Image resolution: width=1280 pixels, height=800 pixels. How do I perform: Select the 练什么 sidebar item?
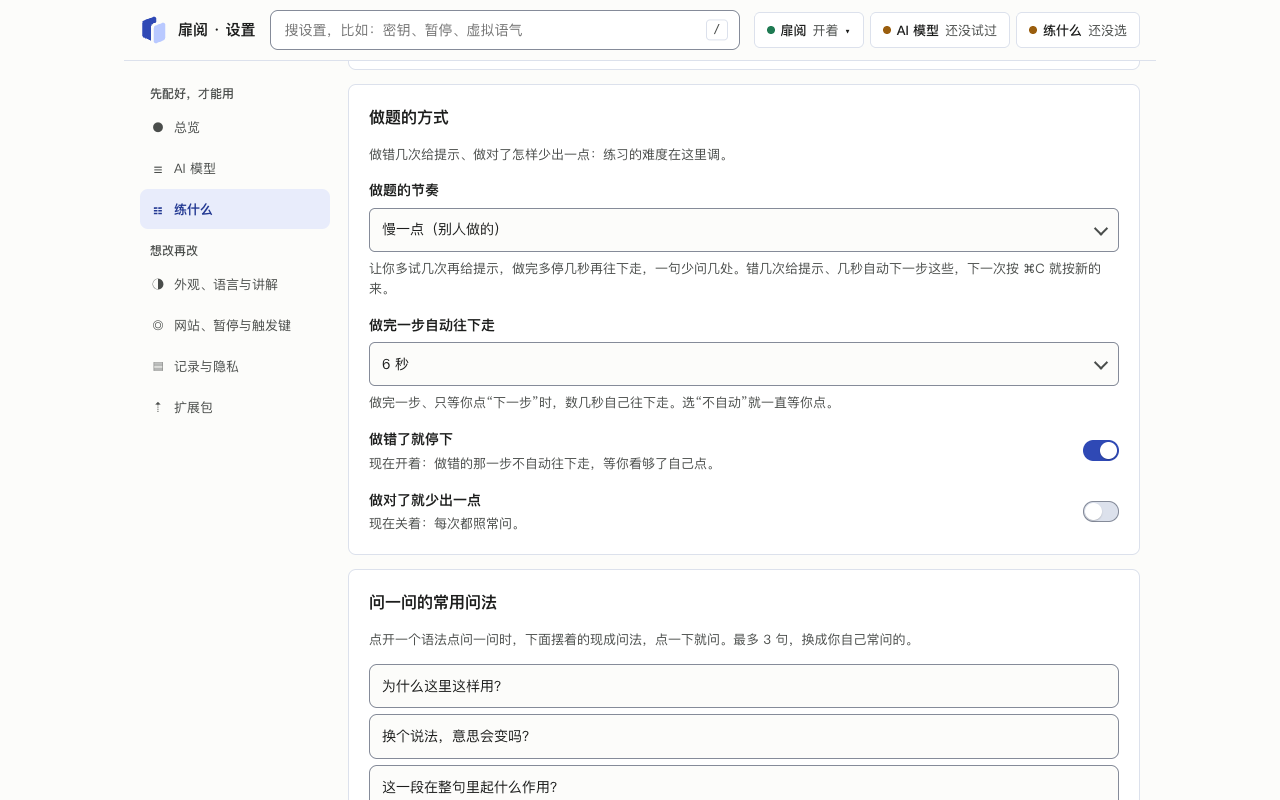tap(235, 209)
